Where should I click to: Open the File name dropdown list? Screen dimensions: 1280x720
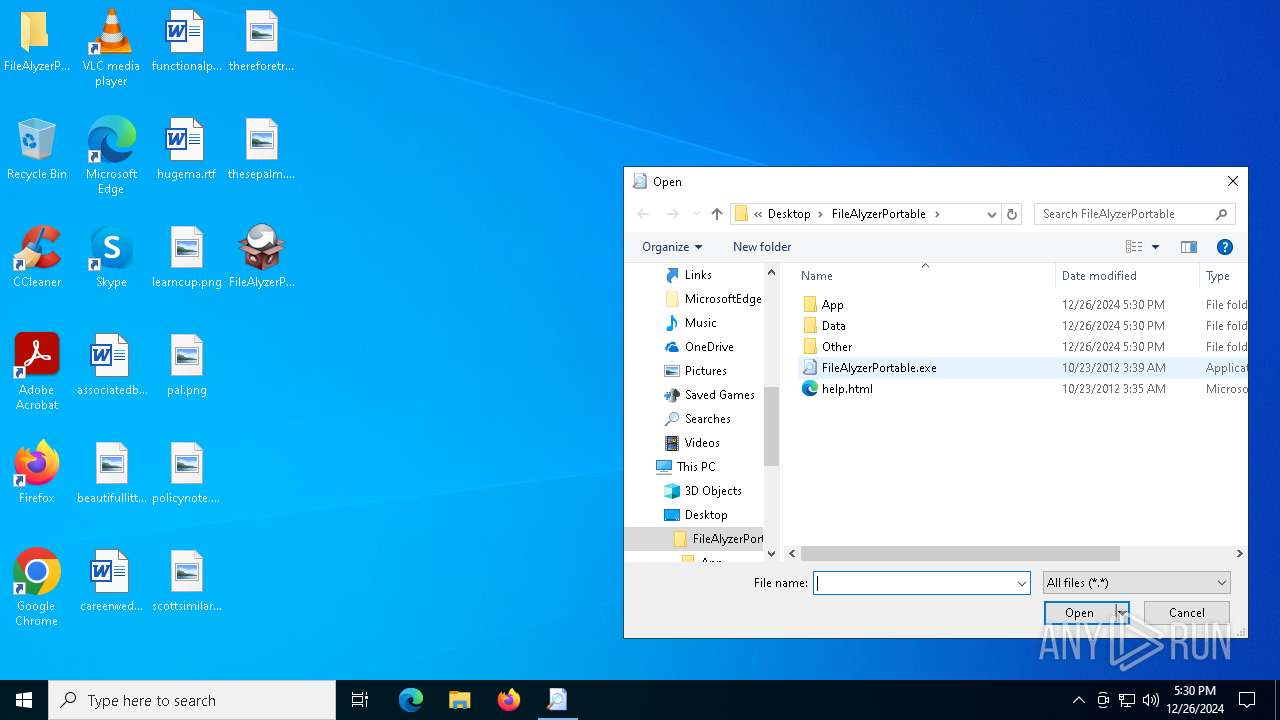1022,583
